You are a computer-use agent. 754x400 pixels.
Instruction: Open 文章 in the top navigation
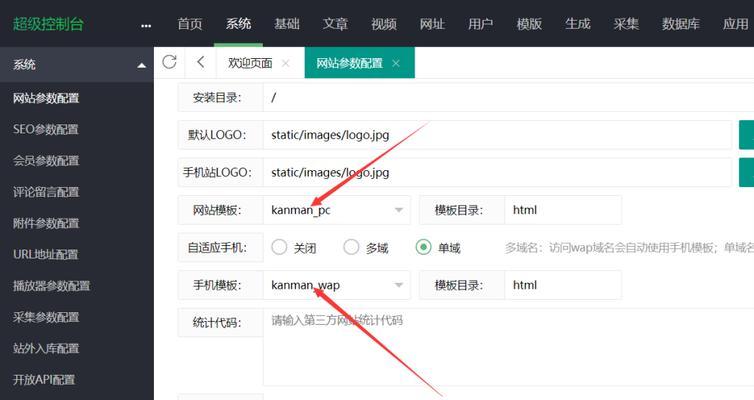335,24
